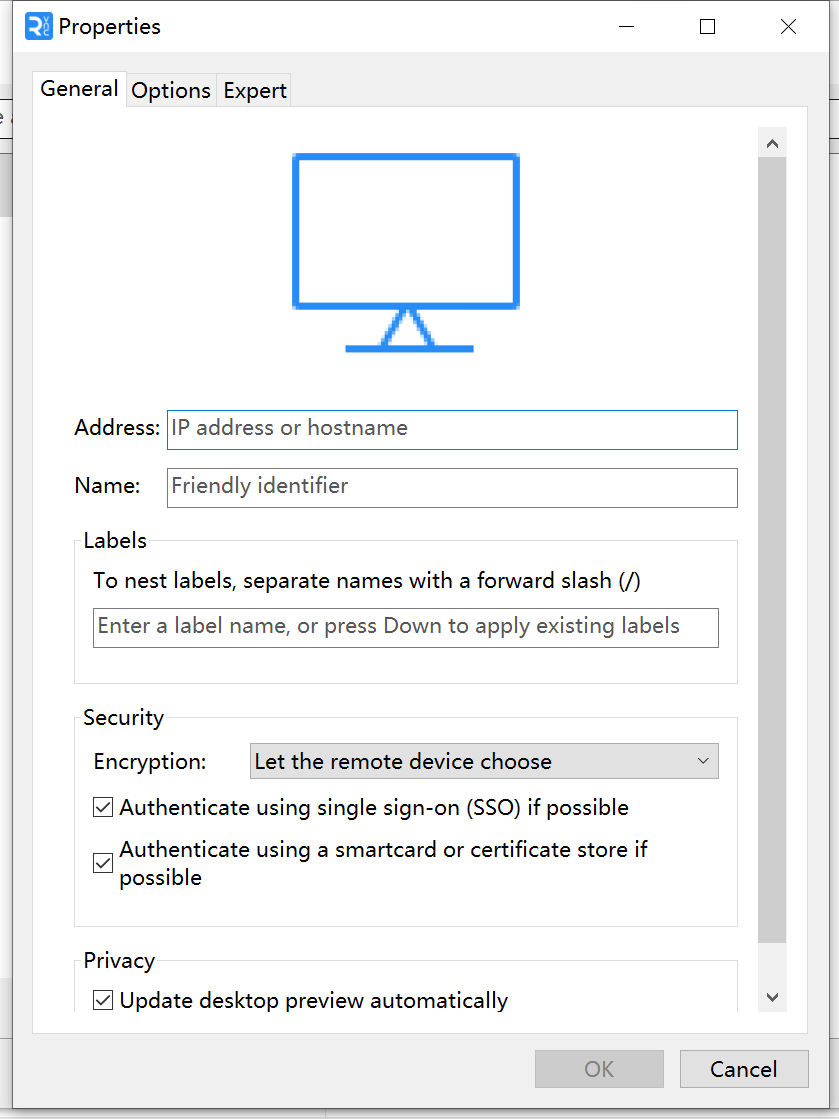Open the Expert tab
This screenshot has width=839, height=1119.
pyautogui.click(x=255, y=91)
